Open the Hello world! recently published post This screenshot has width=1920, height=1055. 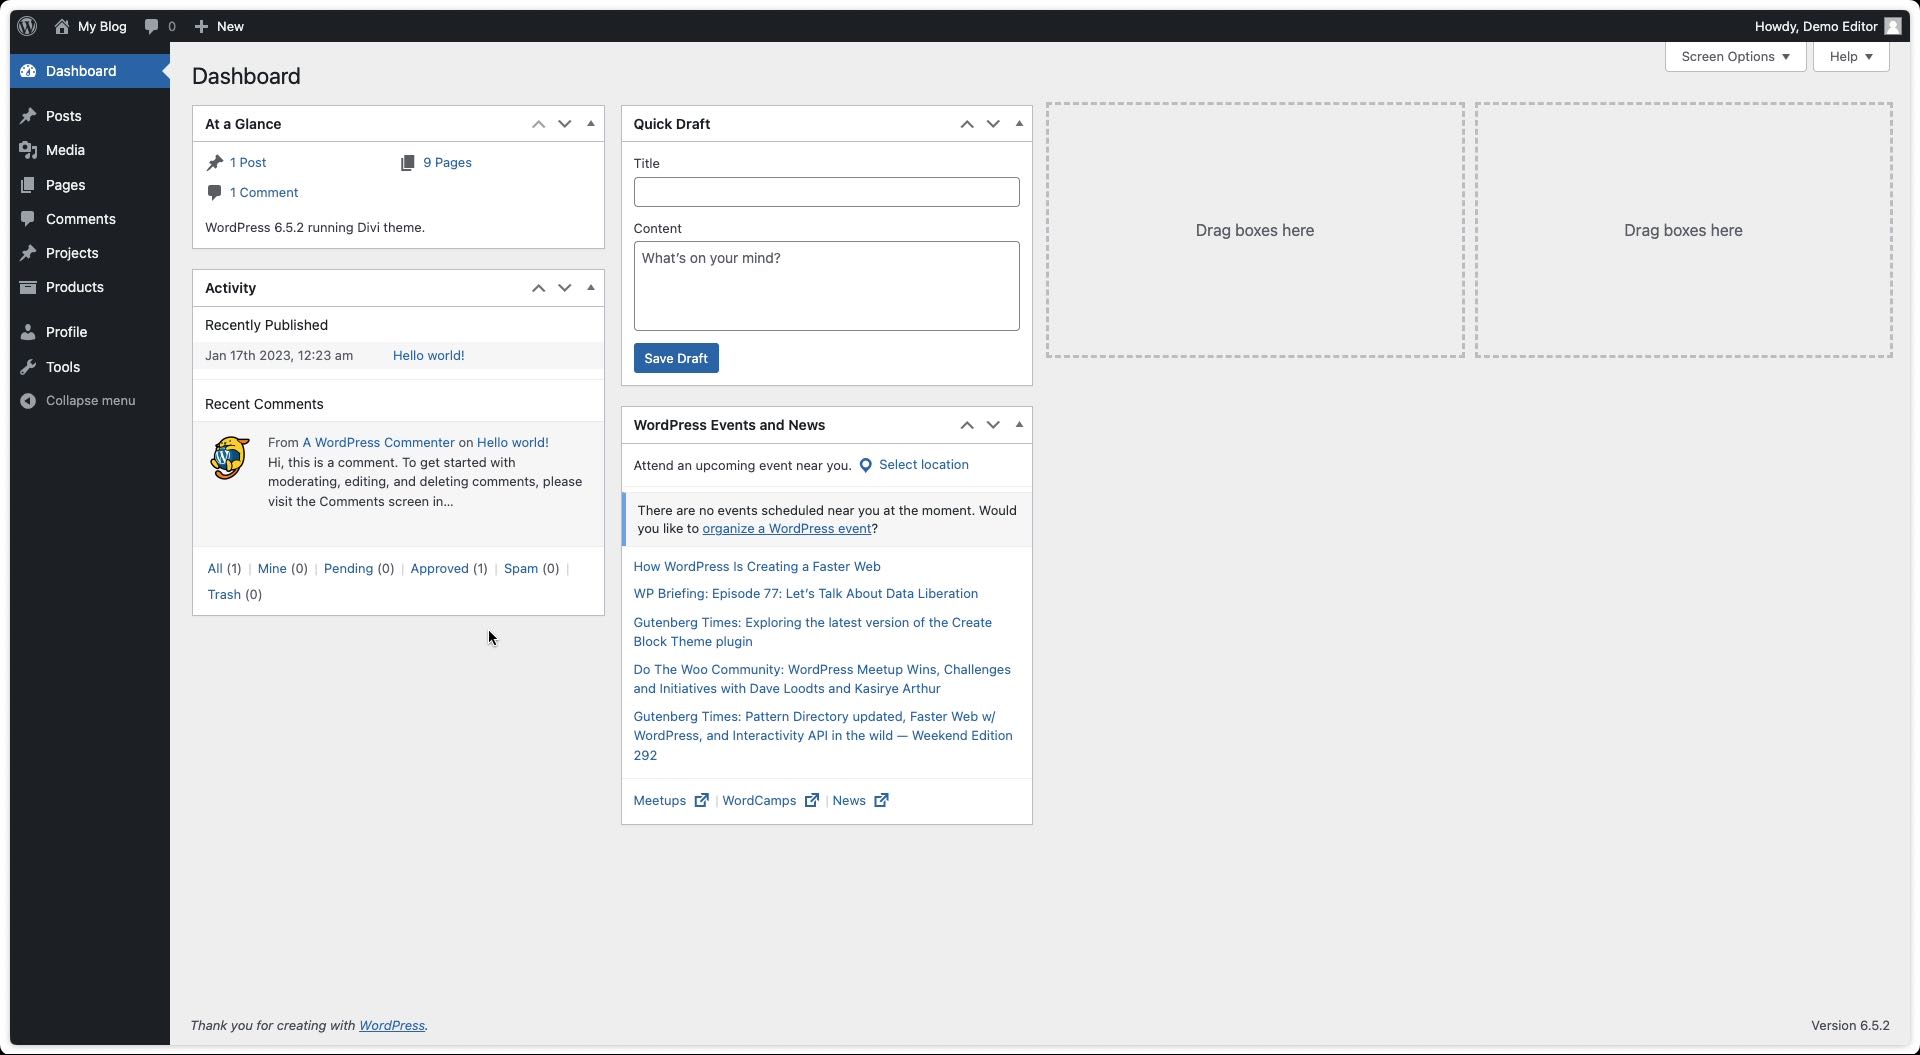[x=428, y=356]
